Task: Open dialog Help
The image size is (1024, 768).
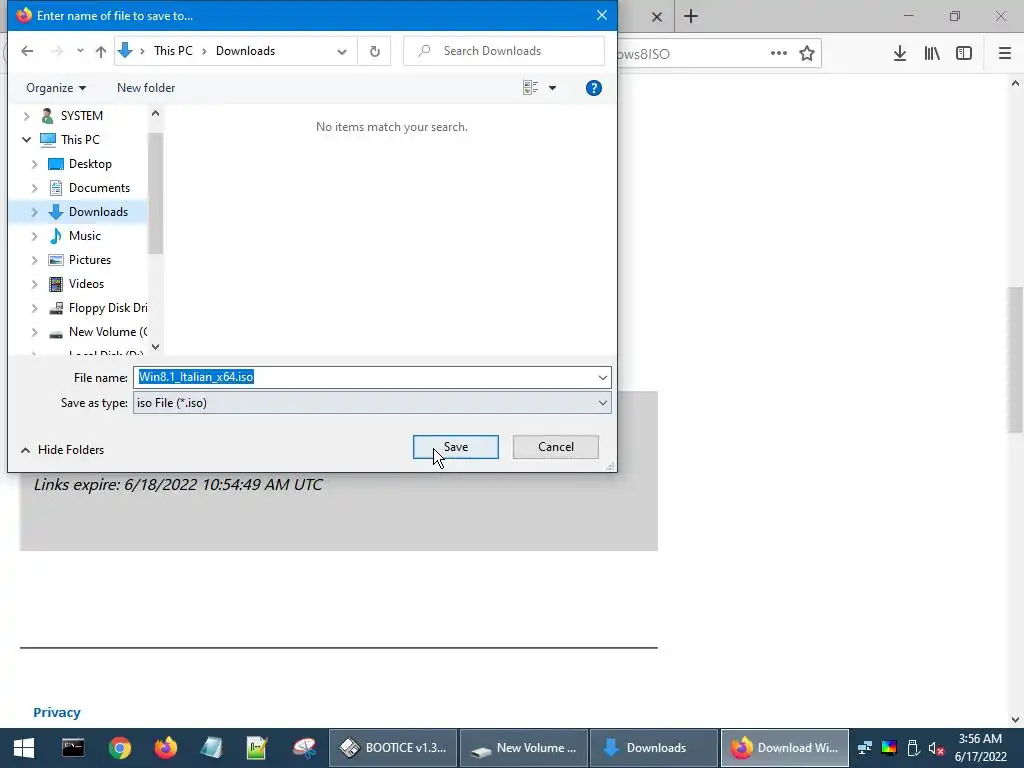Action: (x=594, y=88)
